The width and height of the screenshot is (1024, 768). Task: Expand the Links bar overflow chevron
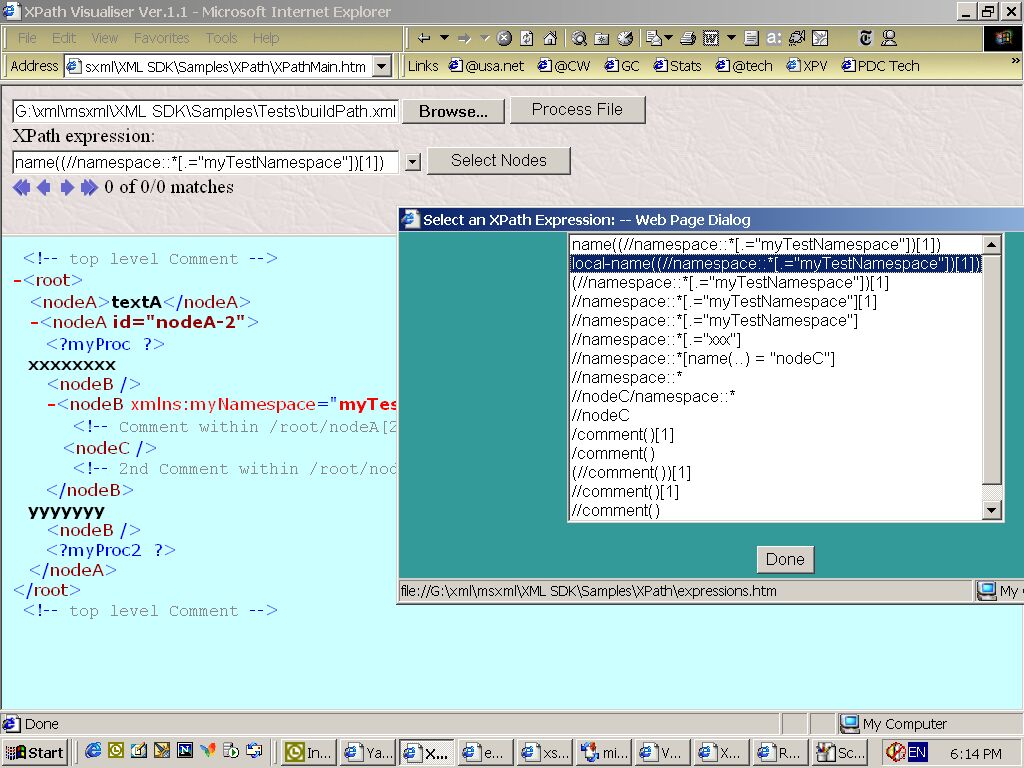point(1015,61)
